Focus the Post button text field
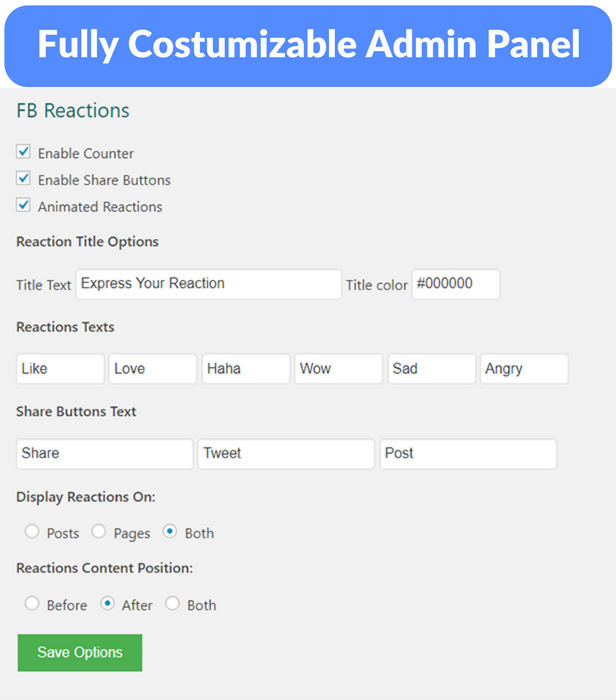616x700 pixels. pos(467,454)
